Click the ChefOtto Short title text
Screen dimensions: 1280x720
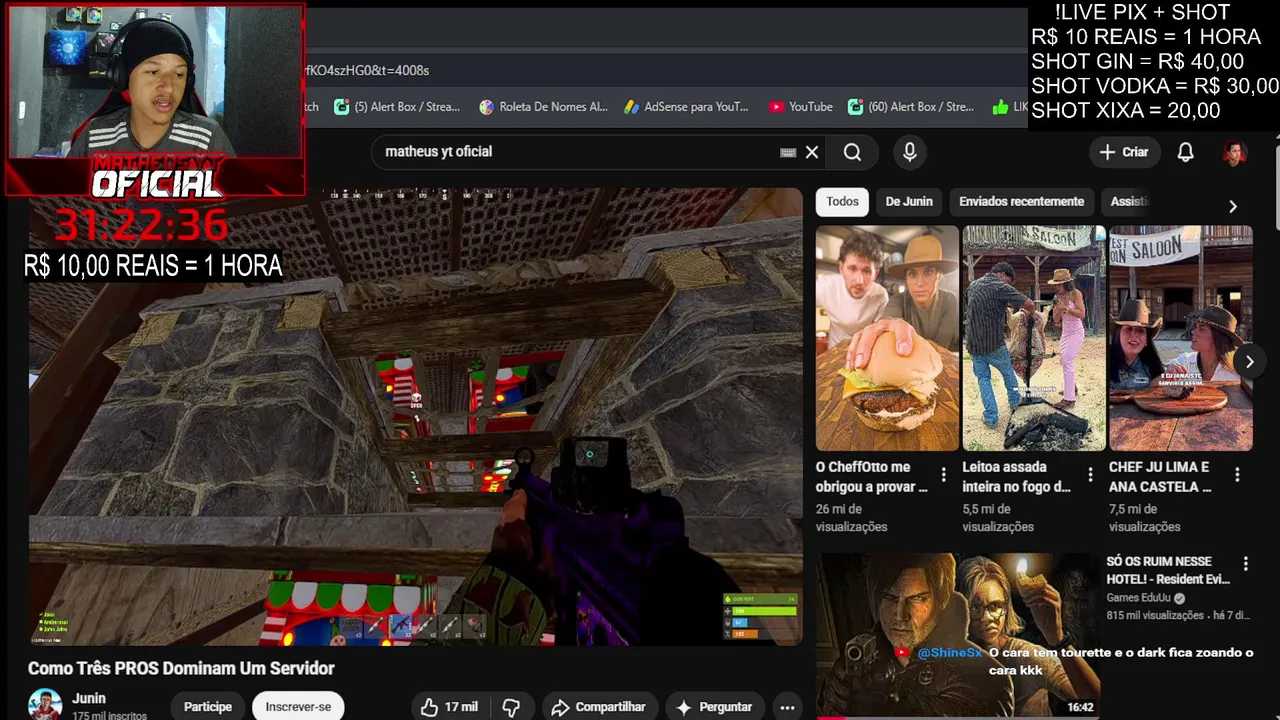tap(871, 477)
